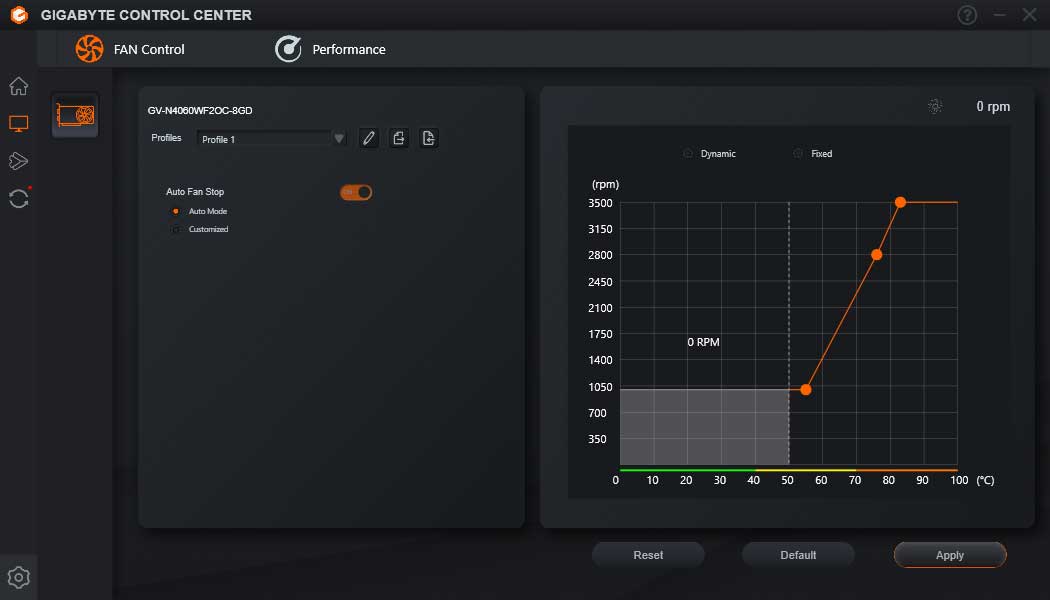The width and height of the screenshot is (1050, 600).
Task: Open the Profiles dropdown
Action: [x=265, y=137]
